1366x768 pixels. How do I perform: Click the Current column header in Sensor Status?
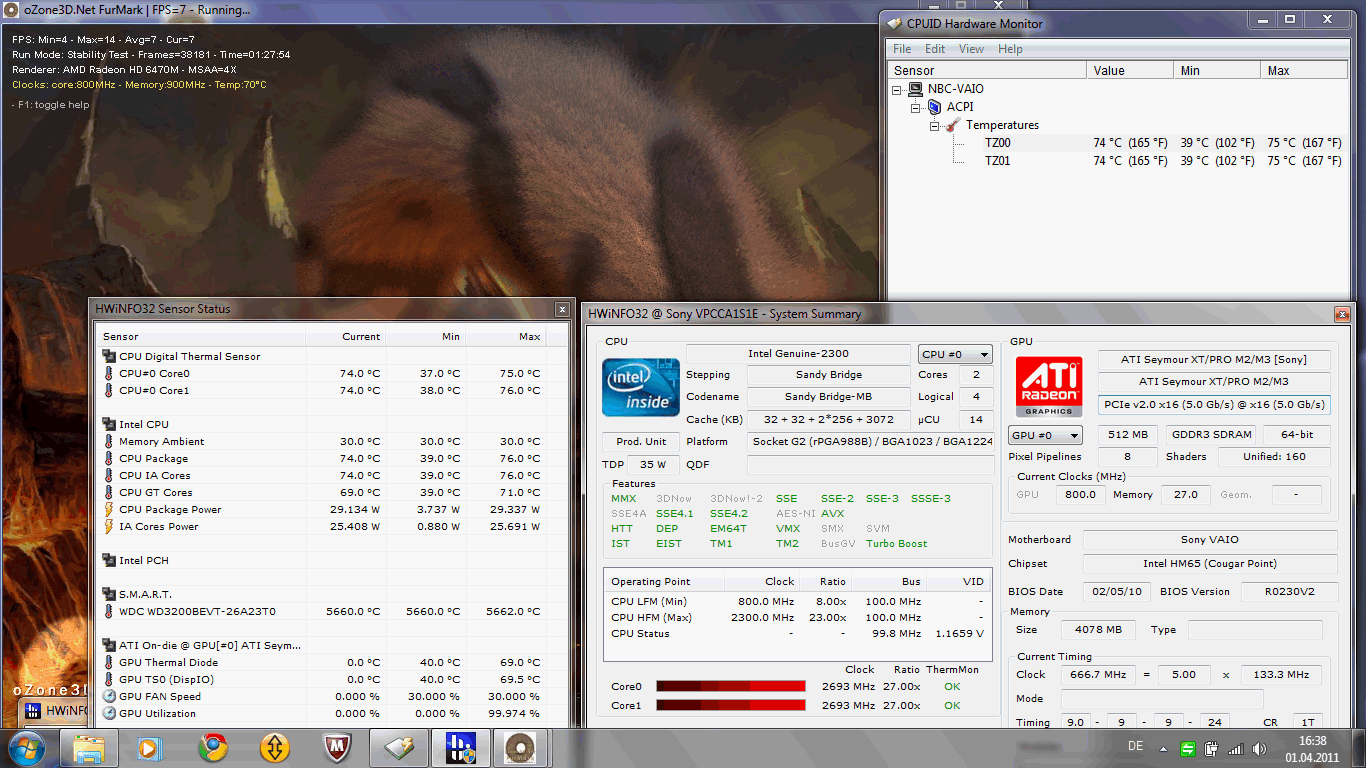346,336
